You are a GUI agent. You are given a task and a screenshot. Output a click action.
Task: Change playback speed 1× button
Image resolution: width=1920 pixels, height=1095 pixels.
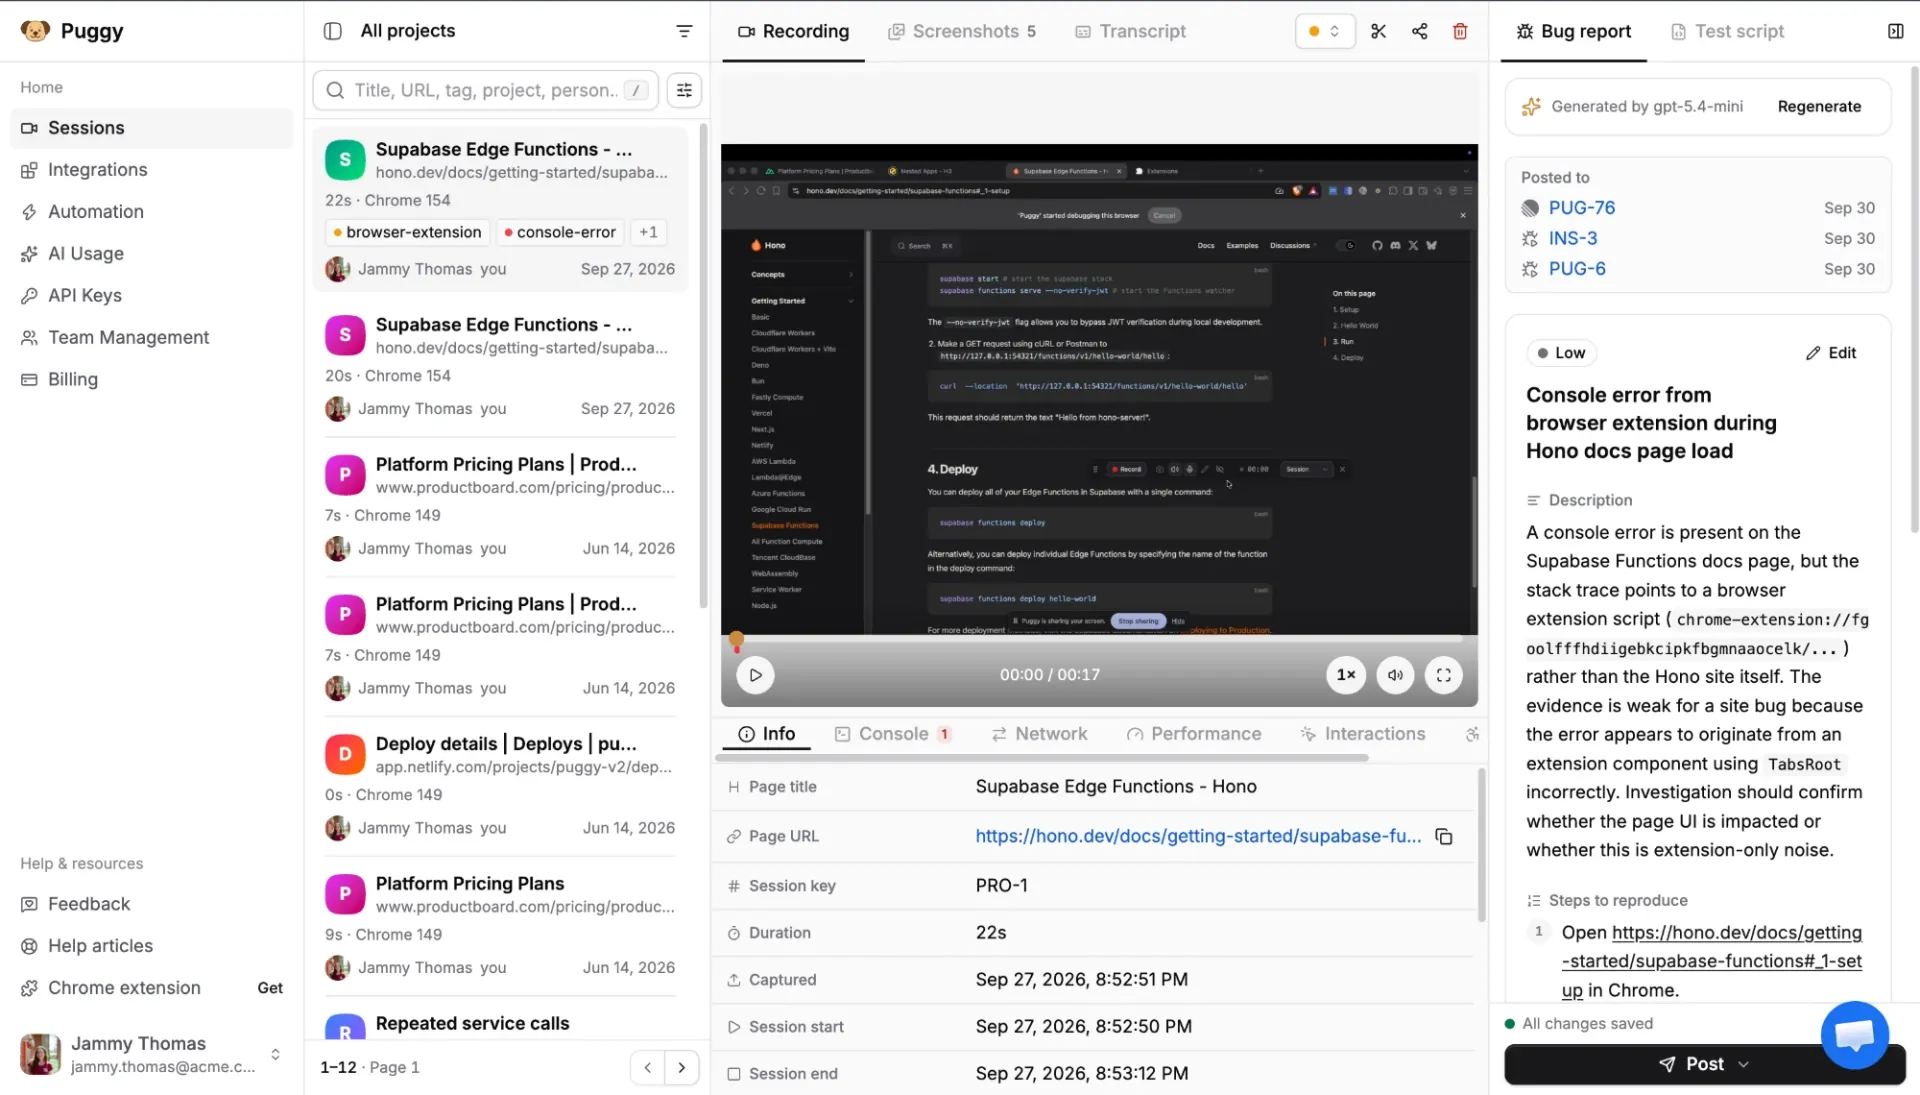[1346, 675]
